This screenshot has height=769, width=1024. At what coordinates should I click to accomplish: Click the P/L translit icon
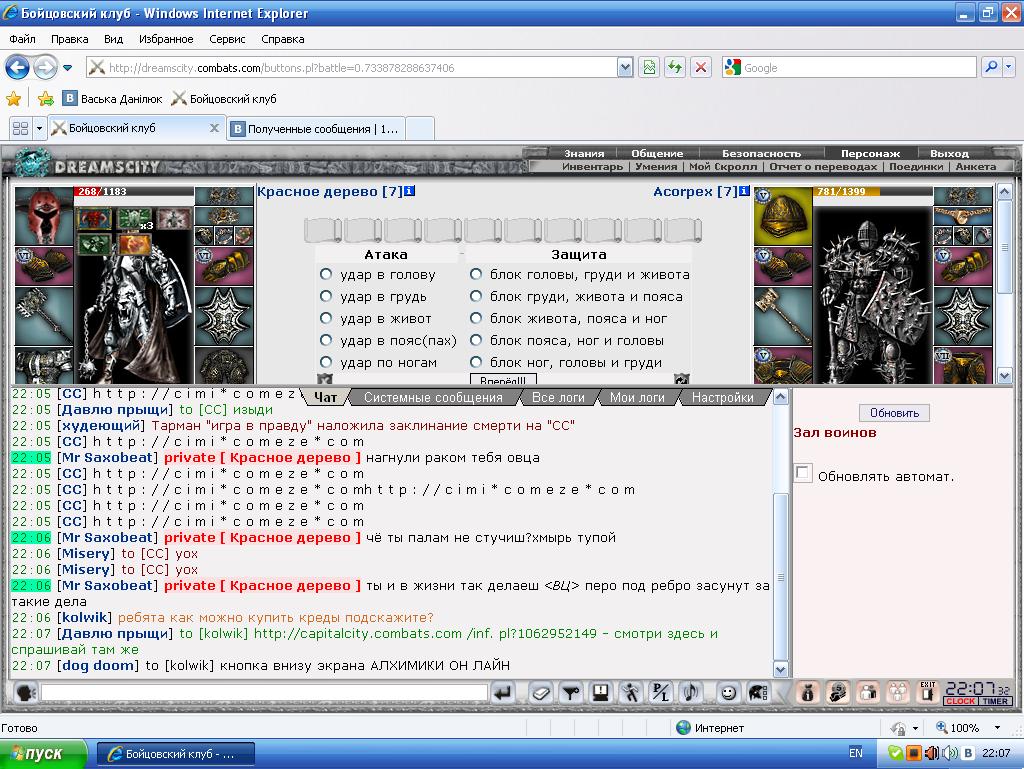point(661,692)
